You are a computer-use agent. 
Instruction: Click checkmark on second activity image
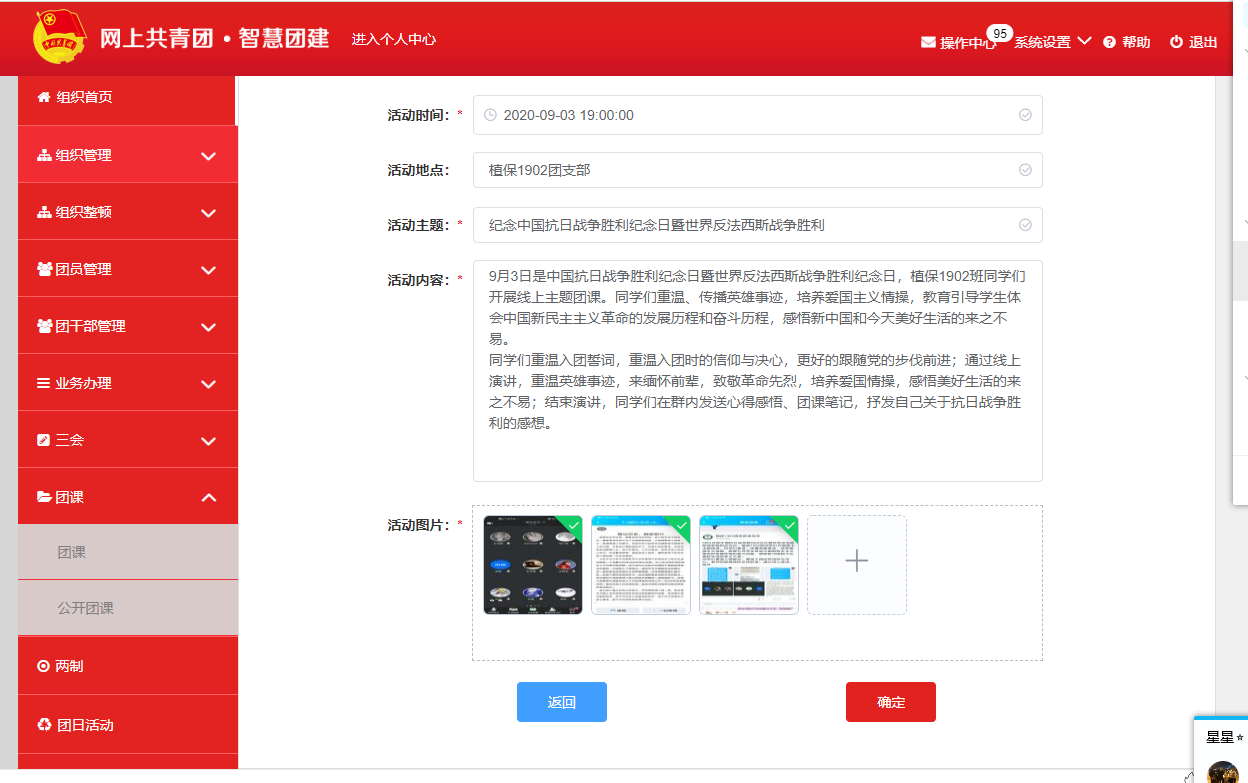coord(681,524)
